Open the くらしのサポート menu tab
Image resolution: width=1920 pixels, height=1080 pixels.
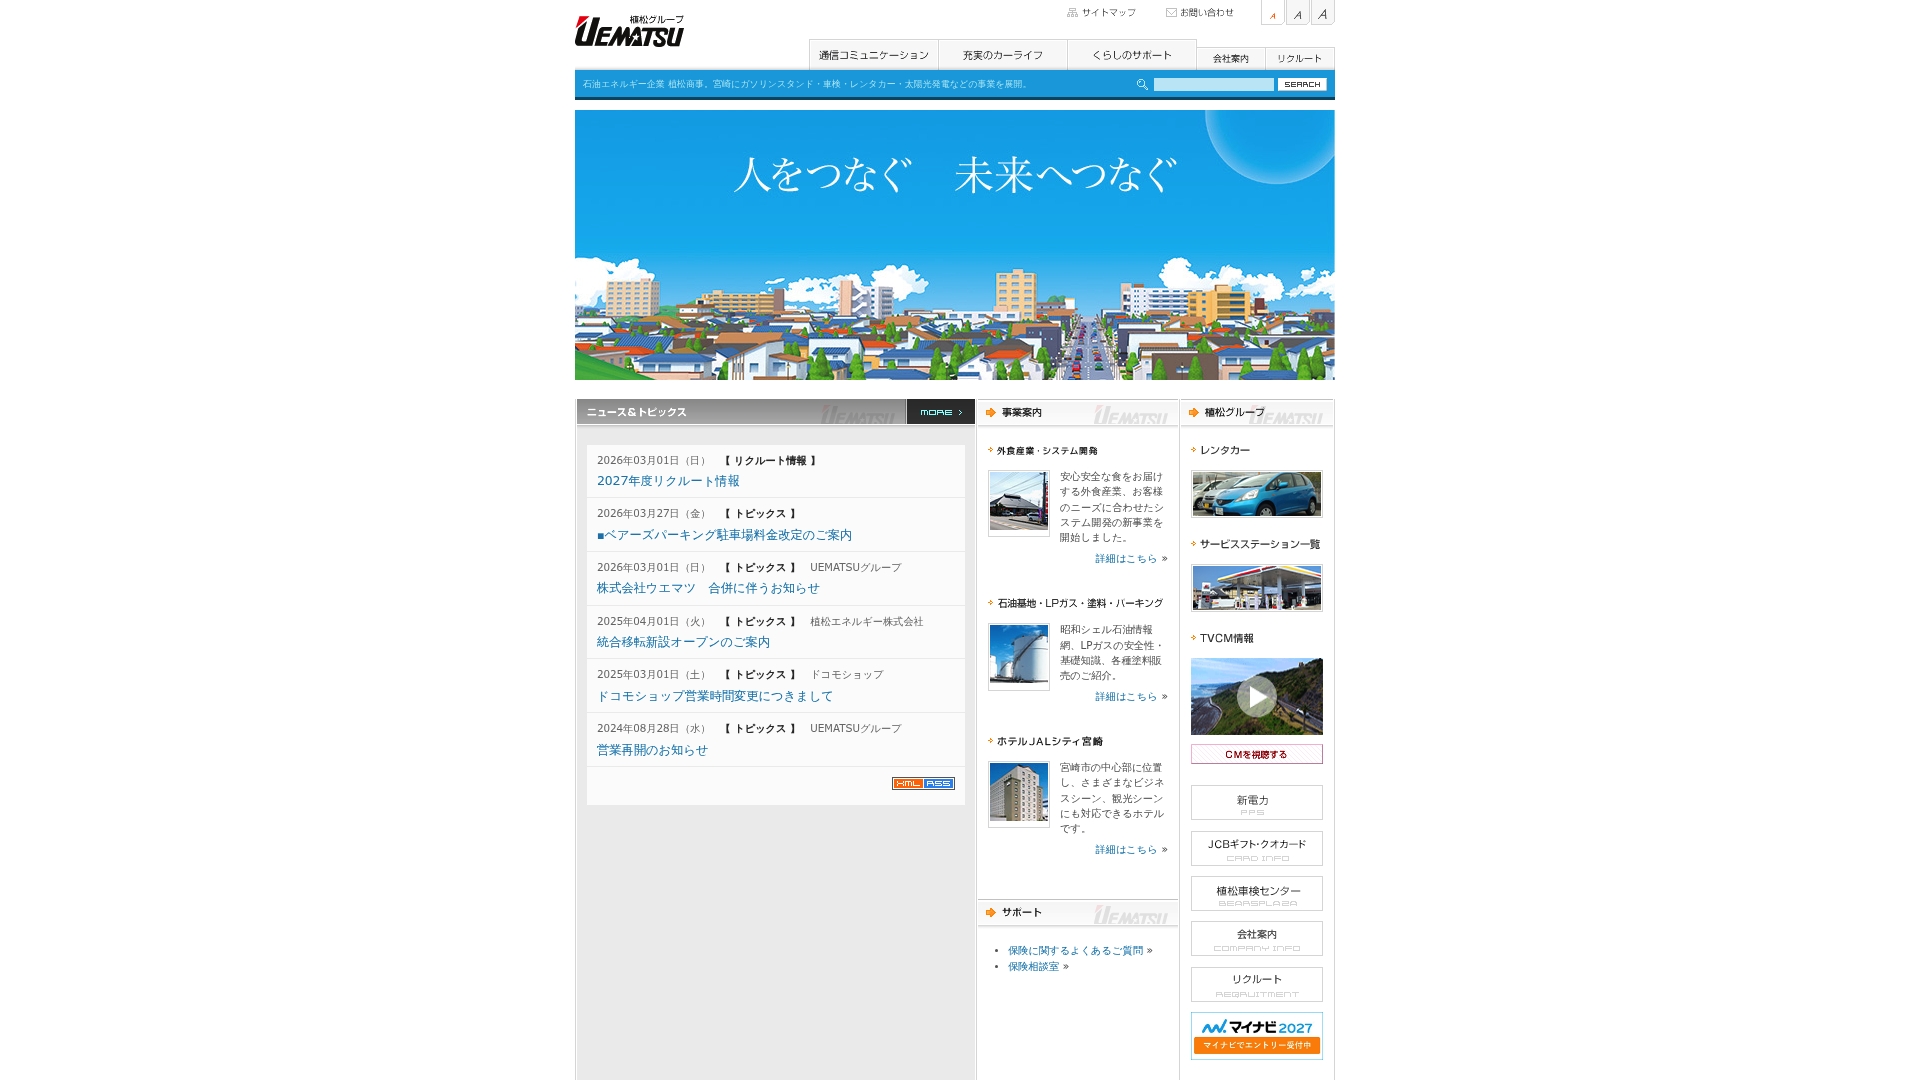[1132, 55]
